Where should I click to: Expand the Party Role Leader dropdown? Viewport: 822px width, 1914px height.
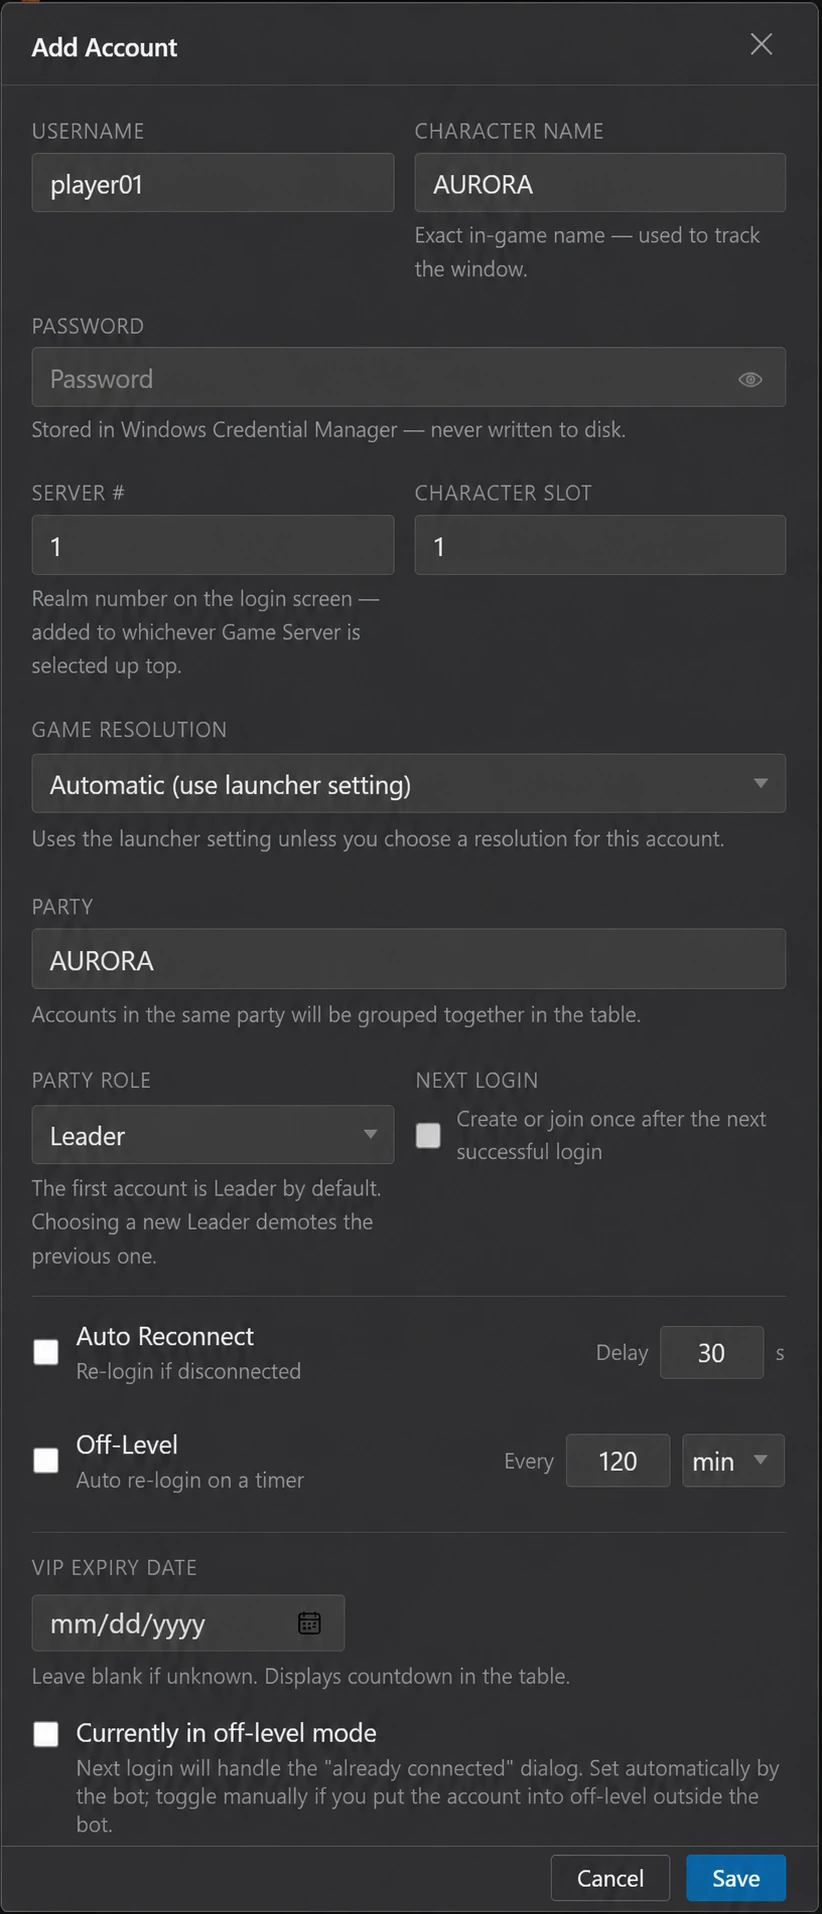tap(213, 1135)
